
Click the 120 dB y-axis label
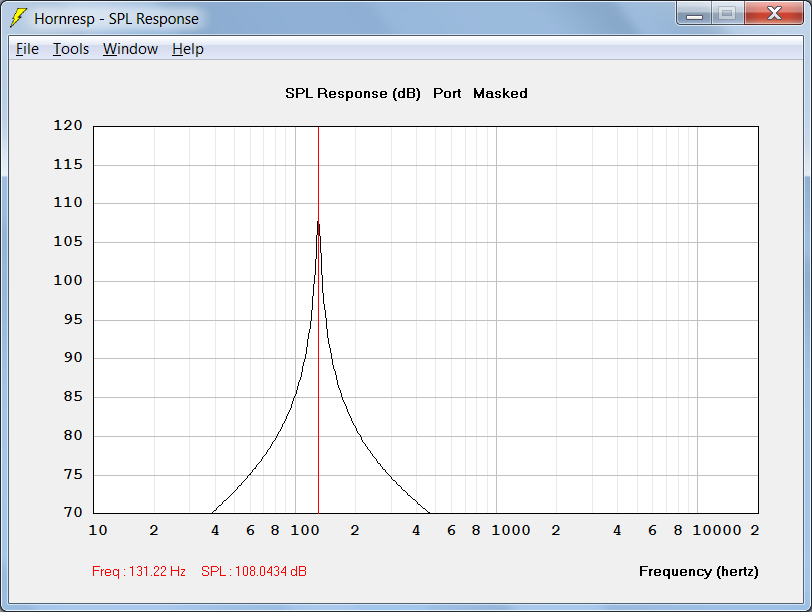point(68,125)
